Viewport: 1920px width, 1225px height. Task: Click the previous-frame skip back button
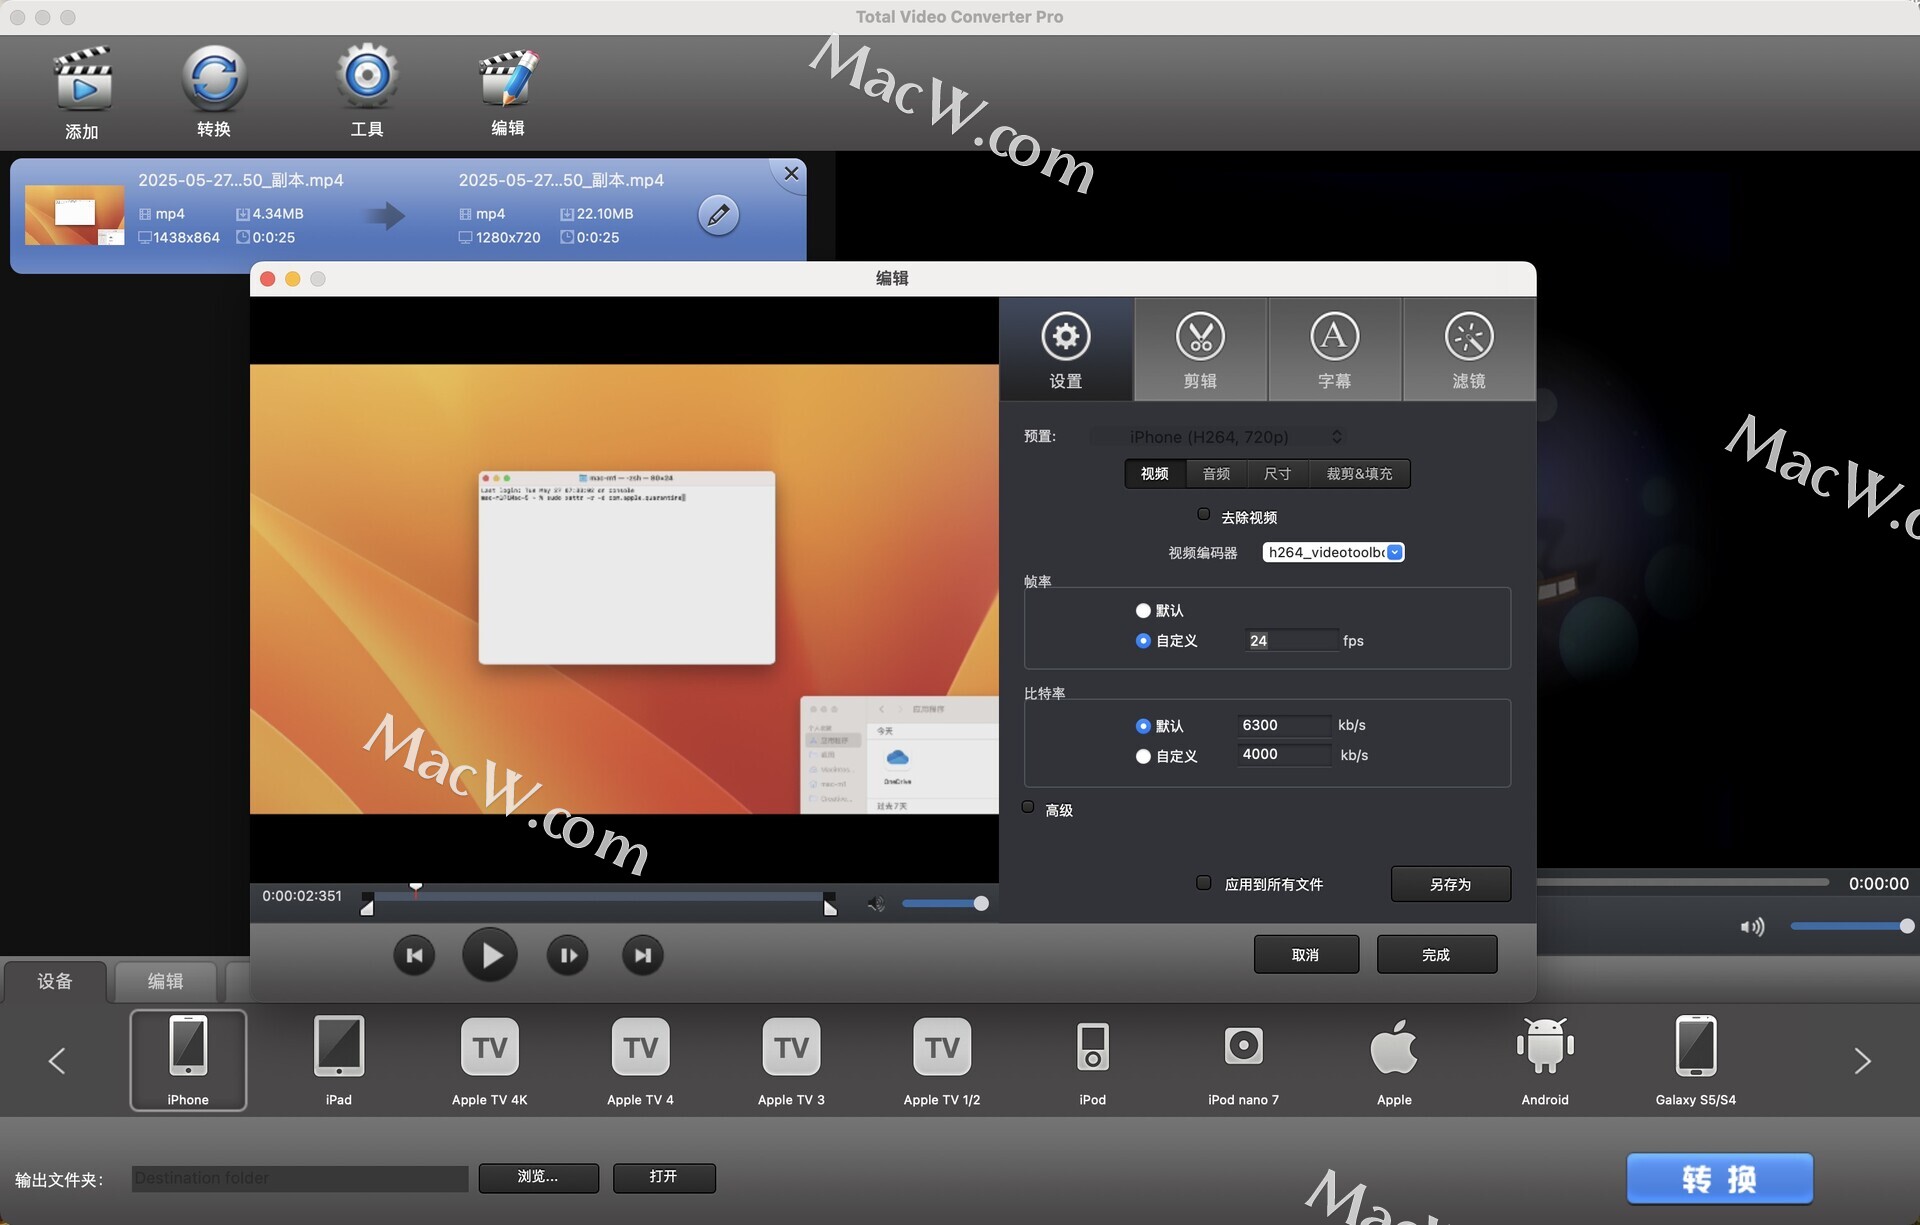414,956
